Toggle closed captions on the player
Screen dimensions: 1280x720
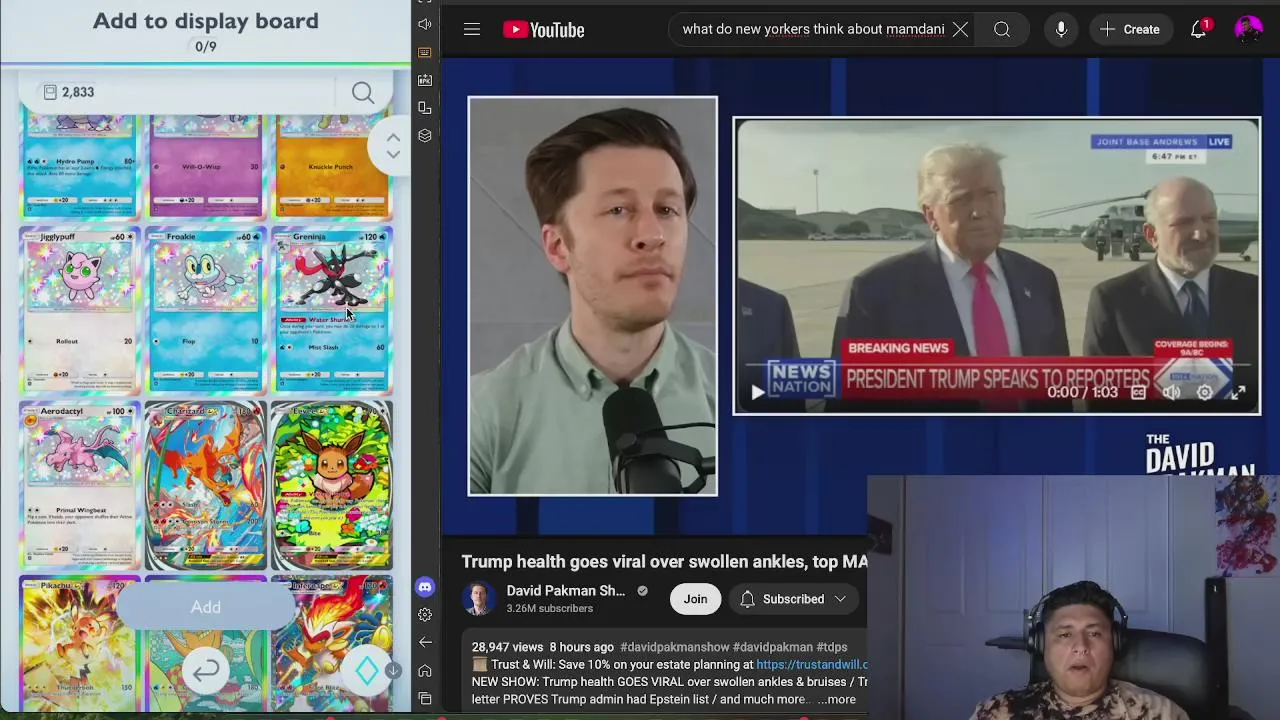click(1138, 393)
